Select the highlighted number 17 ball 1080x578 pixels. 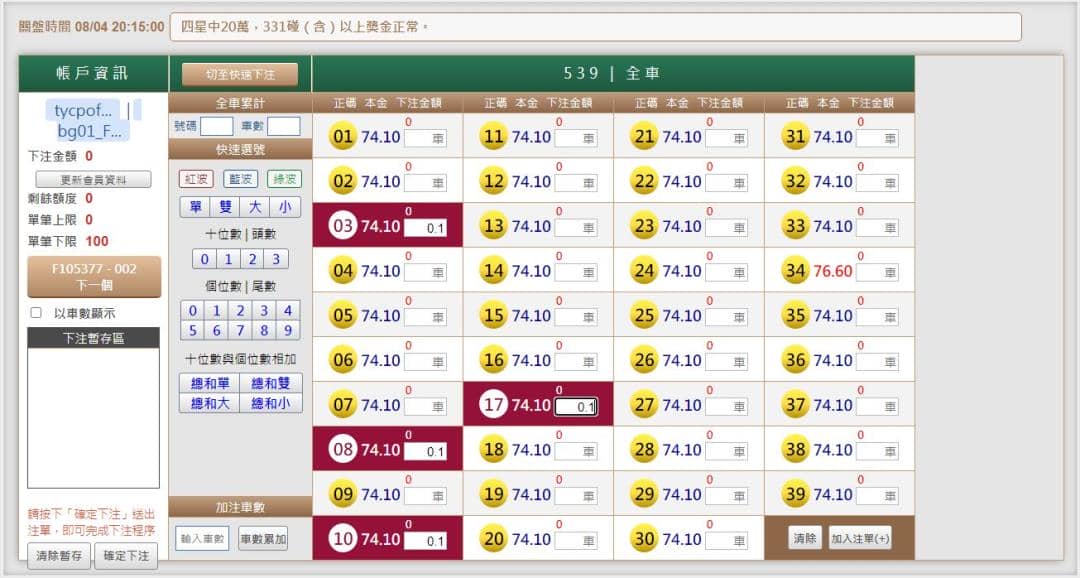[x=493, y=404]
